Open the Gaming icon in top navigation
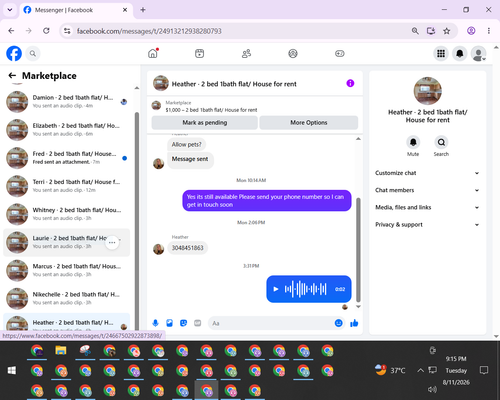 click(340, 53)
